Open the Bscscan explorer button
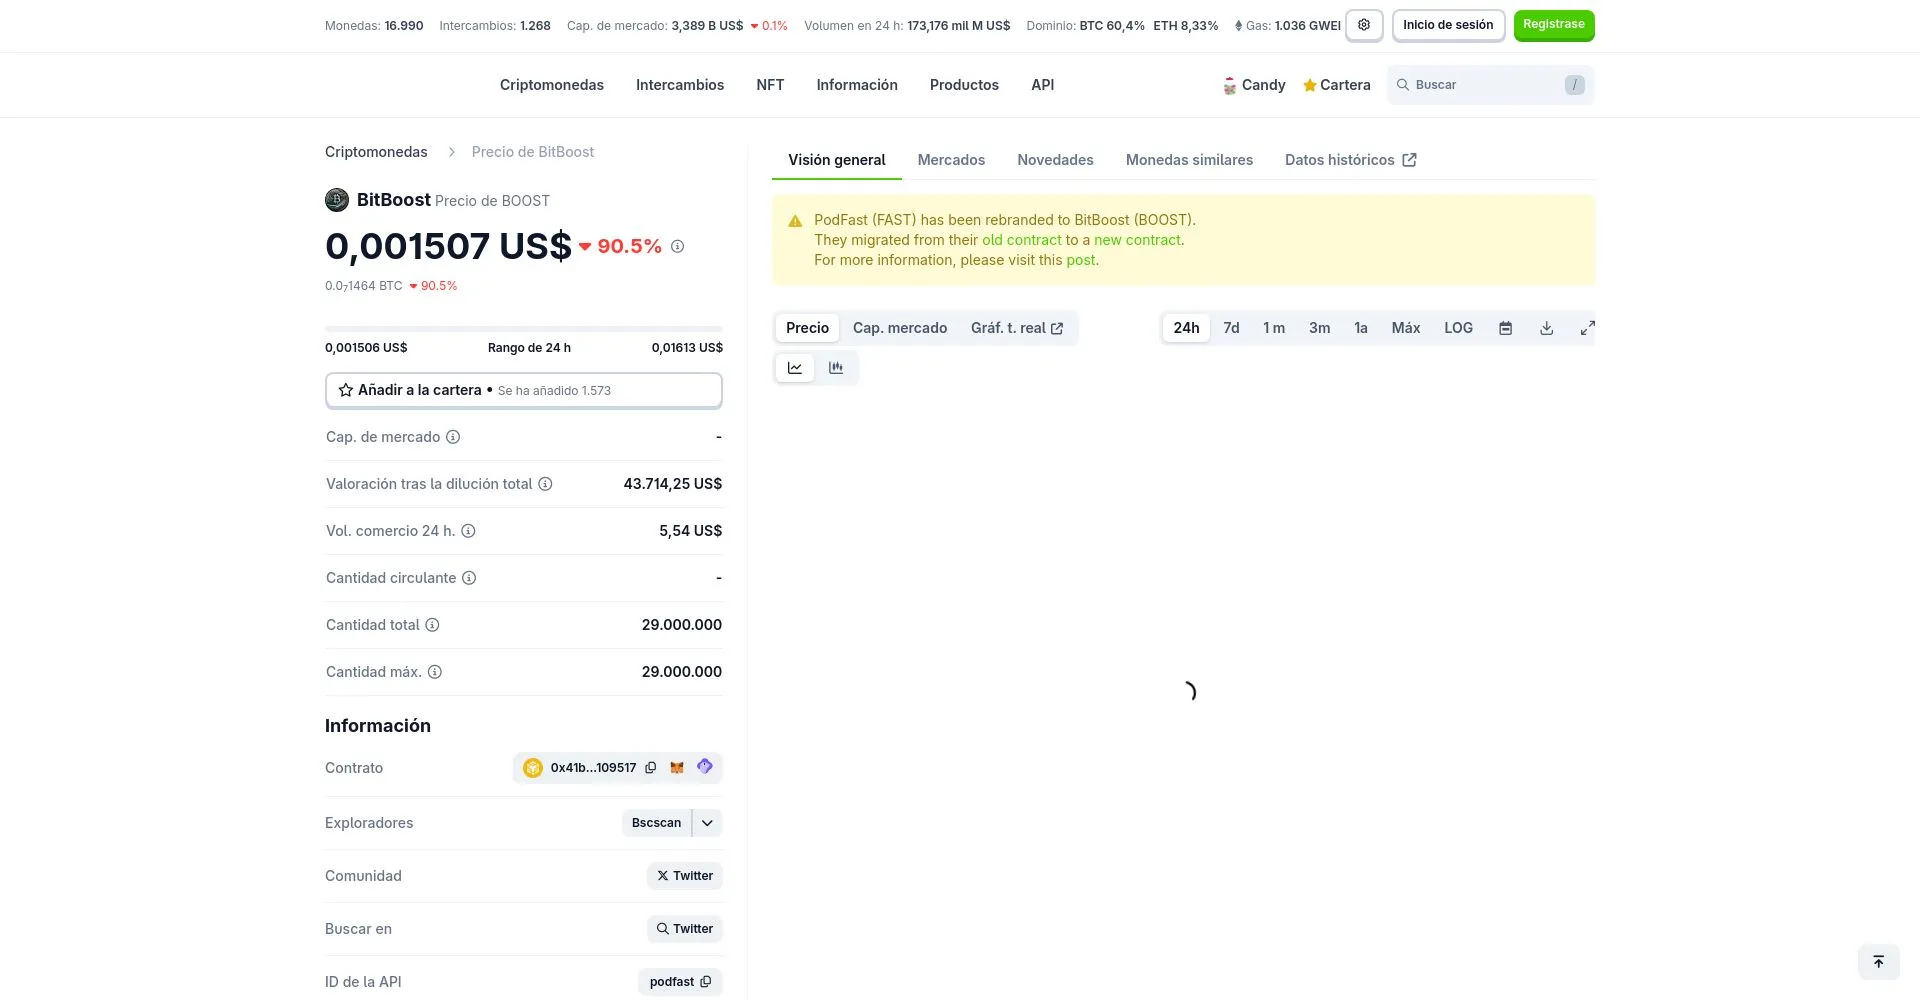Image resolution: width=1920 pixels, height=1000 pixels. (656, 823)
